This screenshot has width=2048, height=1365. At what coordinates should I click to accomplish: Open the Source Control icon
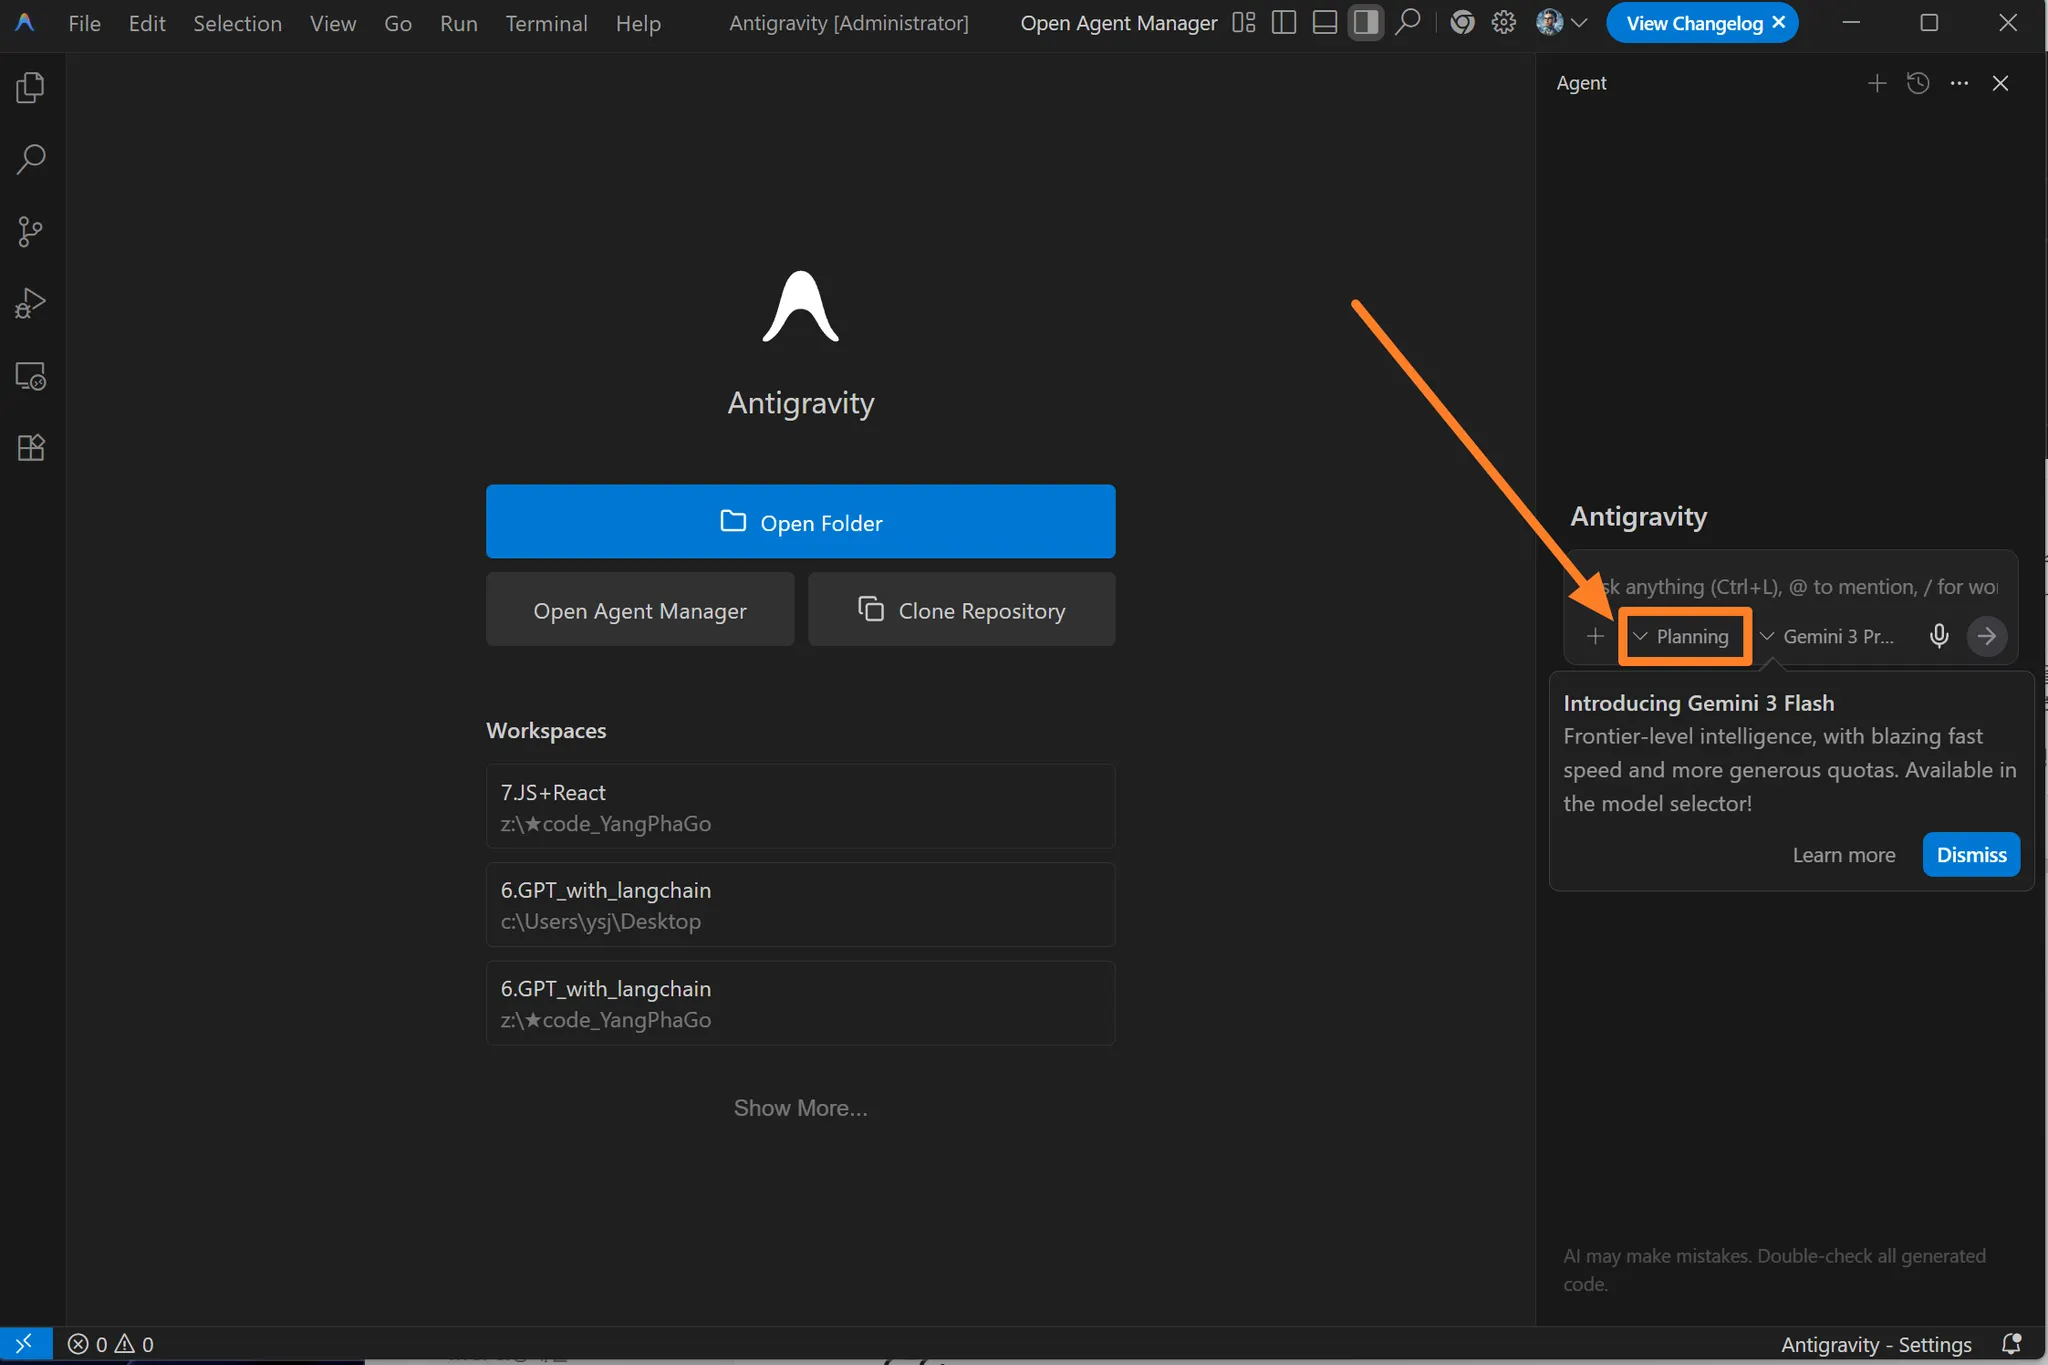click(31, 232)
